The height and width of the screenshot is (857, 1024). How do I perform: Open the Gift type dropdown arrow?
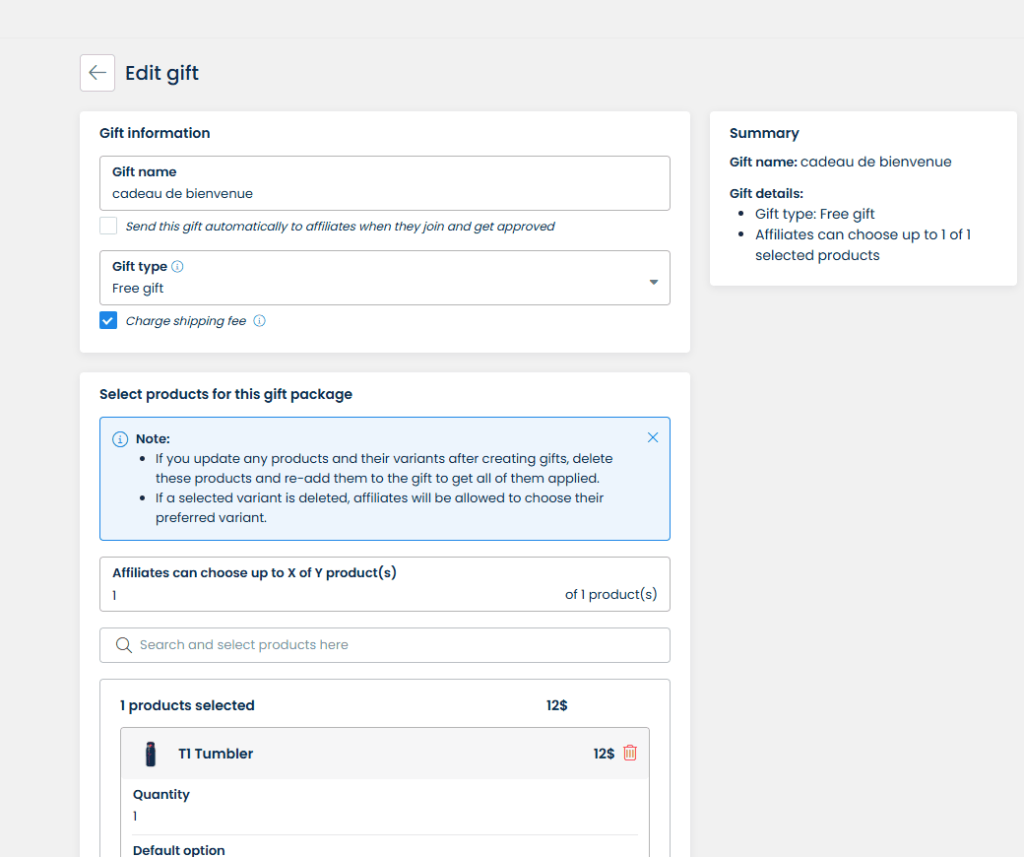(x=653, y=282)
